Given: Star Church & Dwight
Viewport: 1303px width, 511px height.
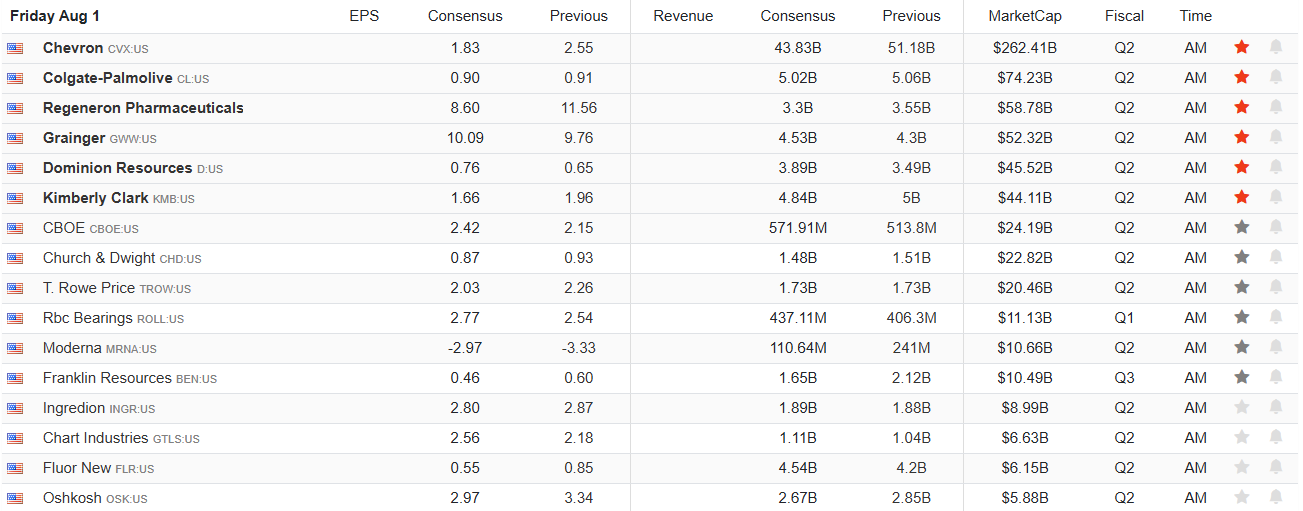Looking at the screenshot, I should click(1242, 257).
